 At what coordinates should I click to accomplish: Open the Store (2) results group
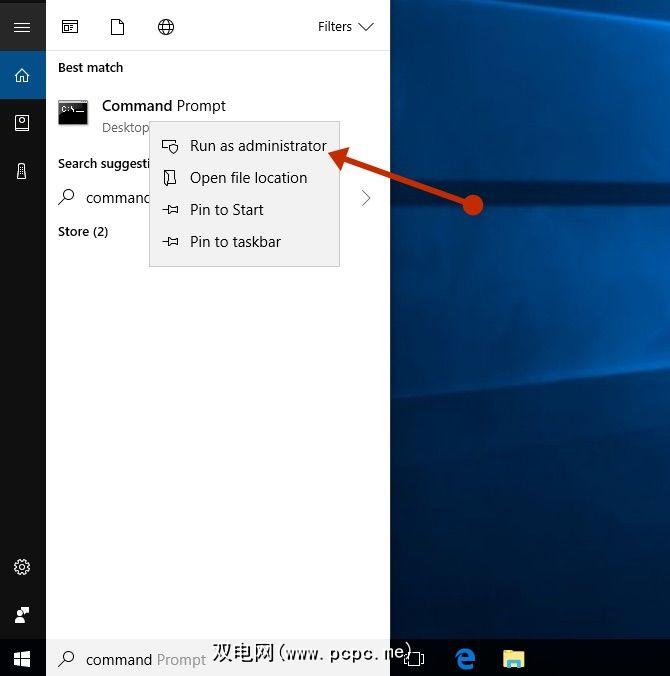tap(83, 232)
